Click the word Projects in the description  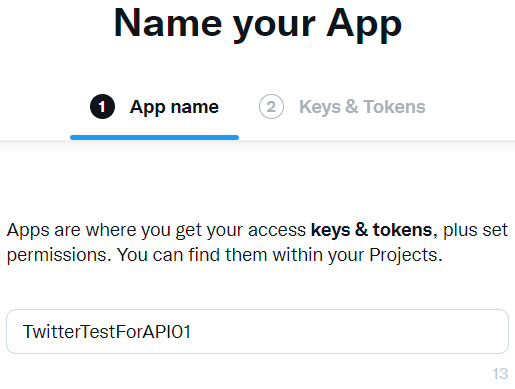click(403, 255)
